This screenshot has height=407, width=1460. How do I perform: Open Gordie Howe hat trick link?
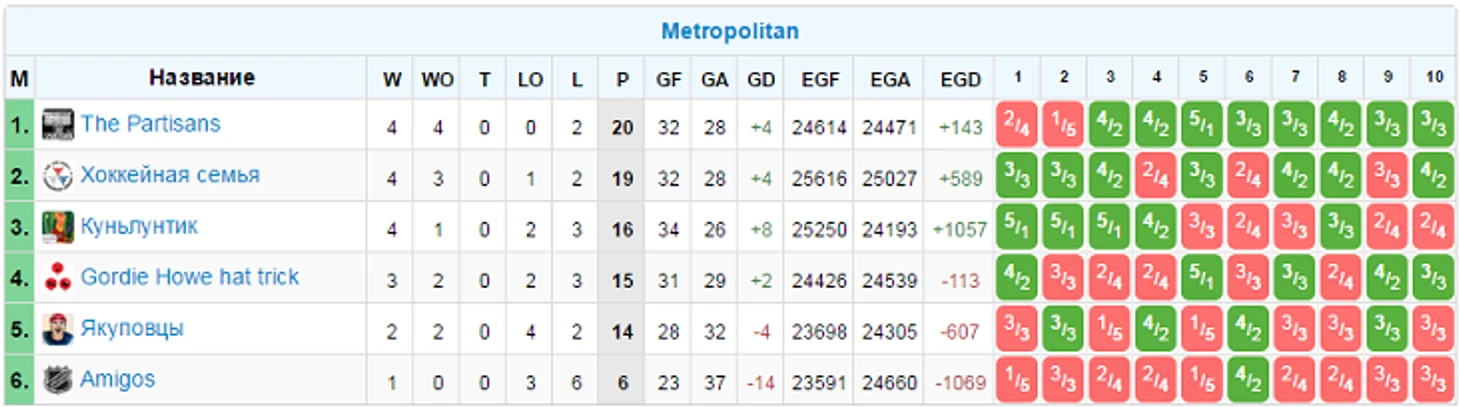tap(189, 277)
